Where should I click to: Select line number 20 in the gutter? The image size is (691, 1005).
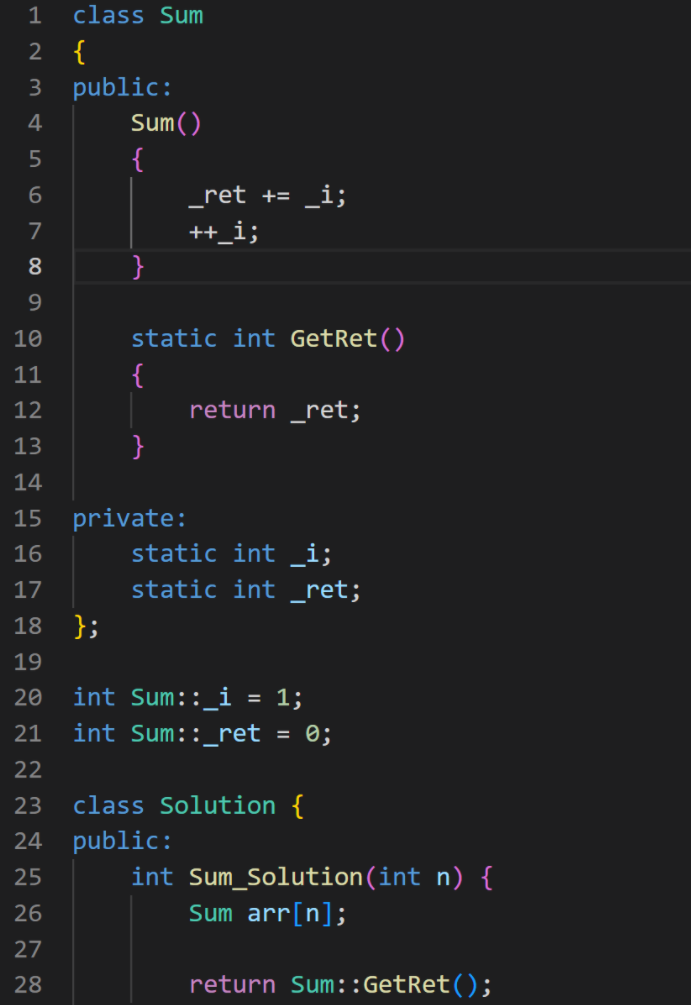pyautogui.click(x=28, y=697)
